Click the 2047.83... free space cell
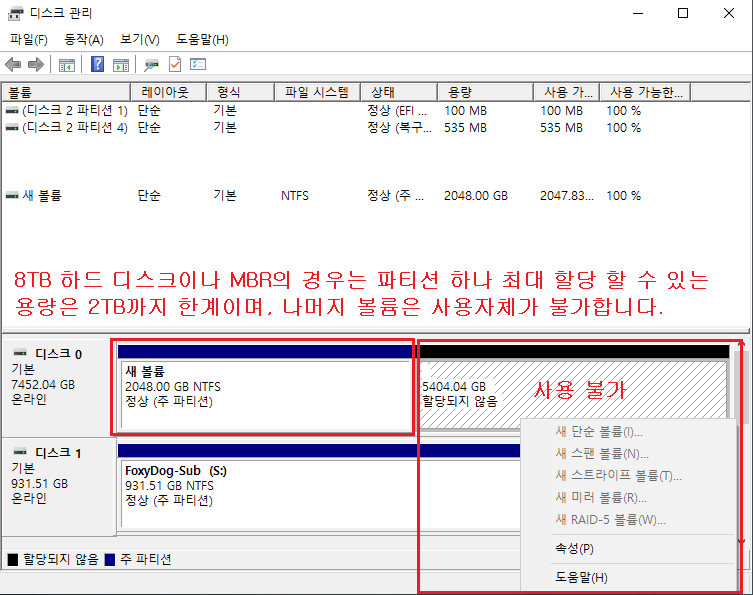Image resolution: width=753 pixels, height=595 pixels. [567, 195]
